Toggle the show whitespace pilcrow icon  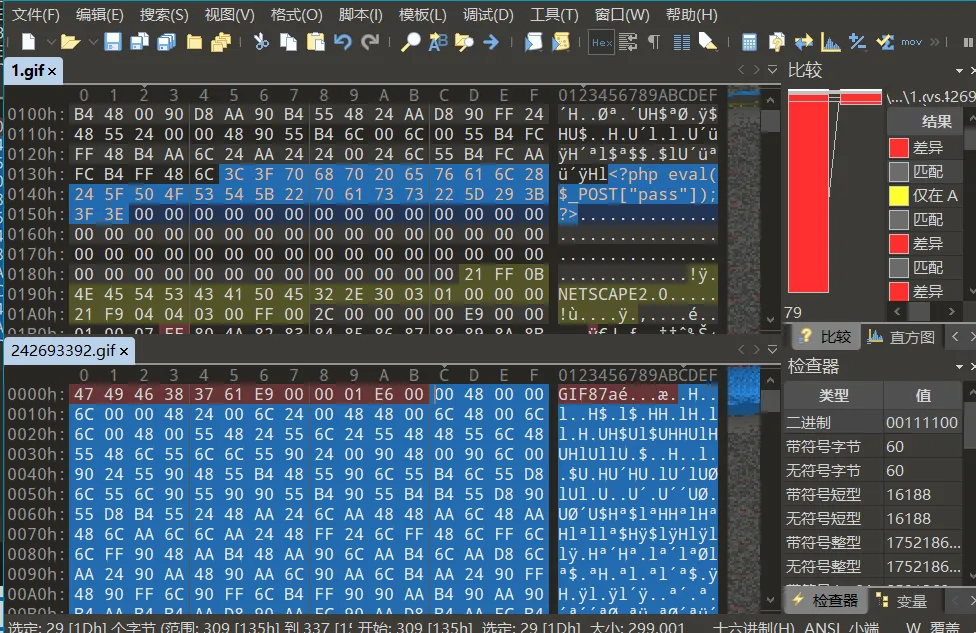(654, 42)
